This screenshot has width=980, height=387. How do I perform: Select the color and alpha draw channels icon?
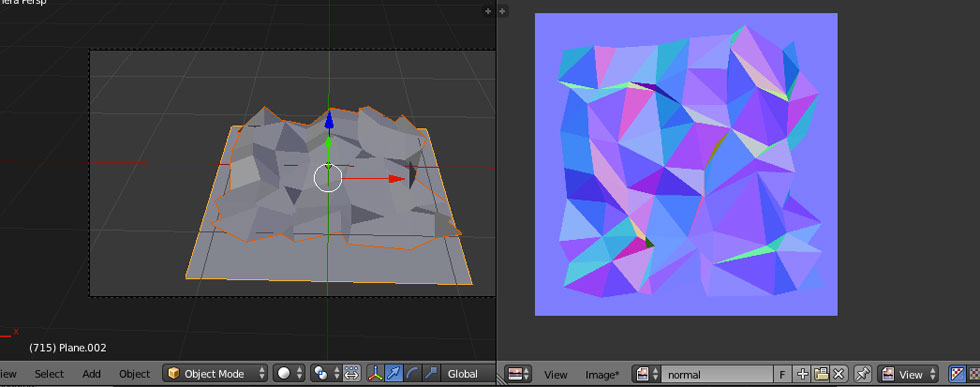point(957,374)
